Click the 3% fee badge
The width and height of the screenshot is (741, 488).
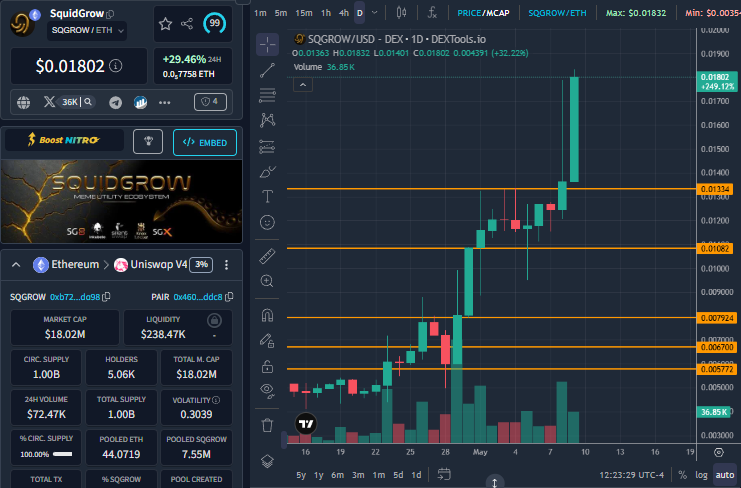point(201,265)
